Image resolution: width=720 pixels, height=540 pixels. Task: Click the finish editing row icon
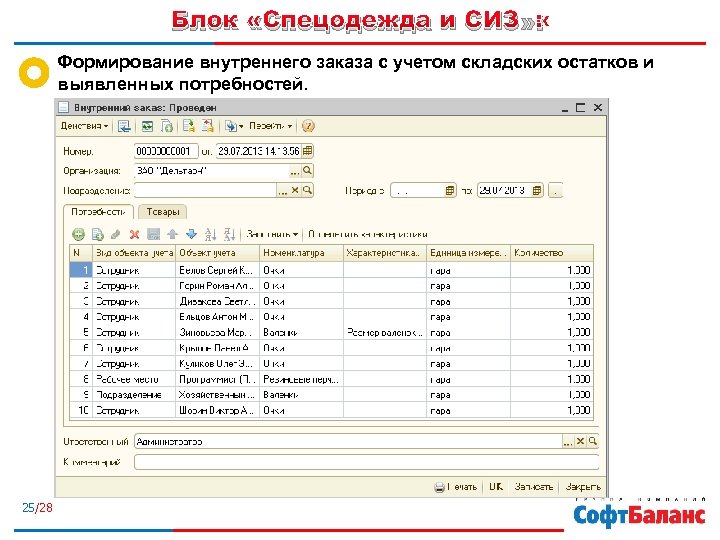click(x=153, y=235)
